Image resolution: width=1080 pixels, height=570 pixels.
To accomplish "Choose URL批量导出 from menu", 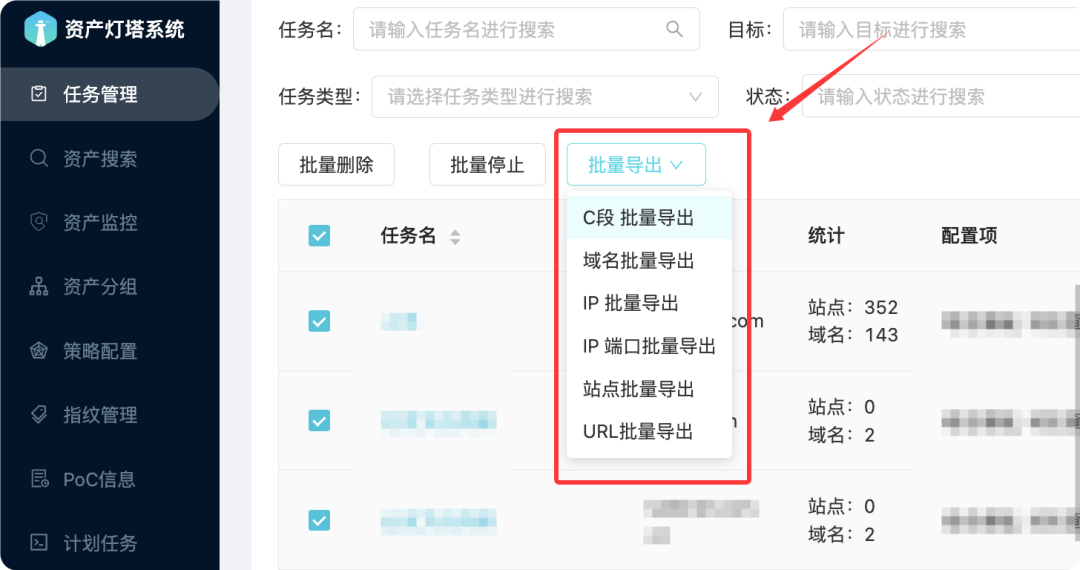I will pos(649,432).
